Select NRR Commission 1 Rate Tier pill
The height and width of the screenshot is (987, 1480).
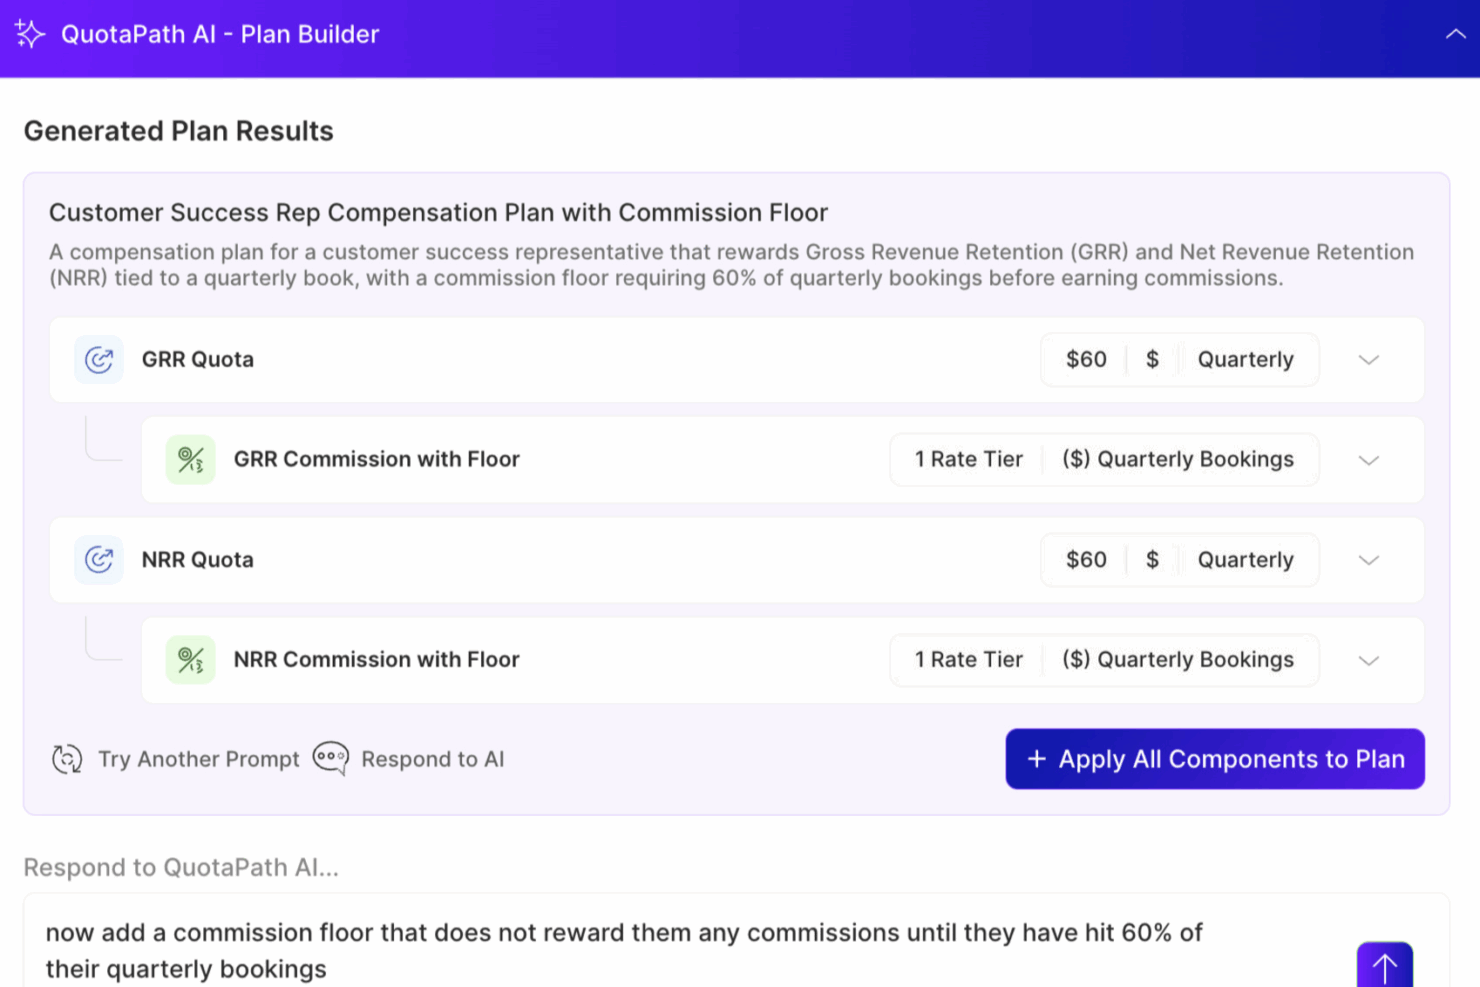tap(968, 660)
